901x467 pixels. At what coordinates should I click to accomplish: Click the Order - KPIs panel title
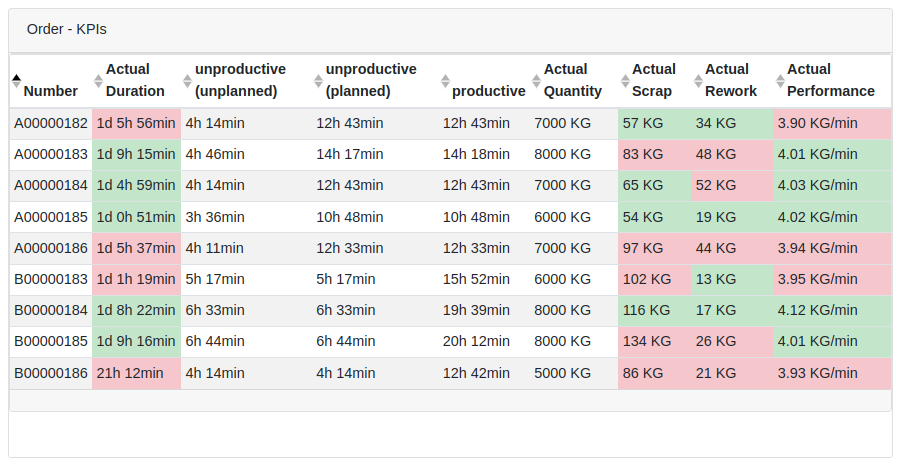(66, 29)
